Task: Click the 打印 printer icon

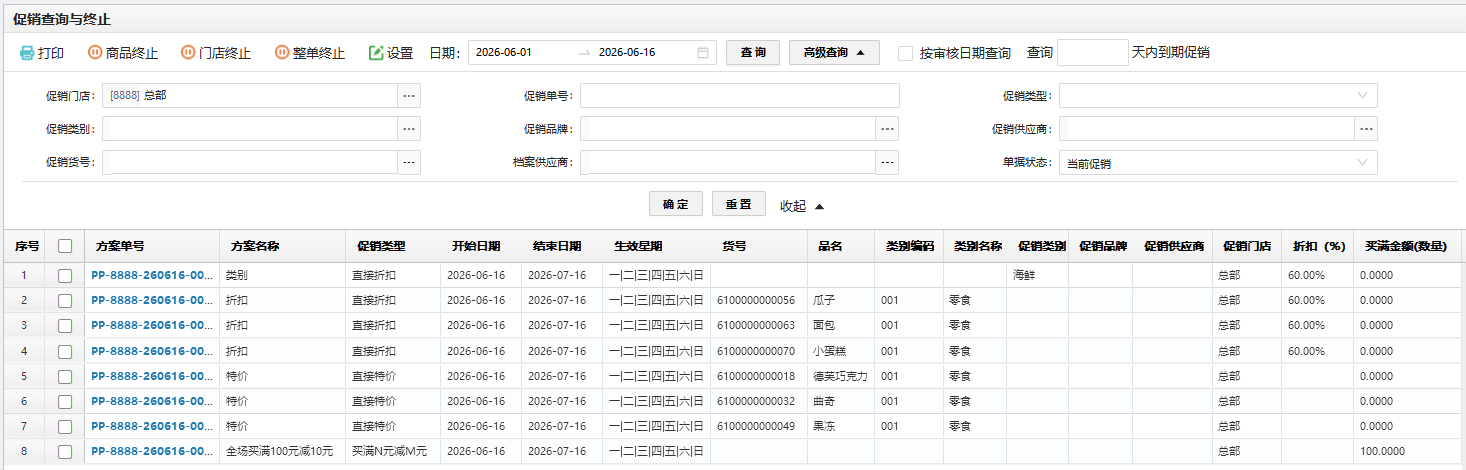Action: [x=27, y=53]
